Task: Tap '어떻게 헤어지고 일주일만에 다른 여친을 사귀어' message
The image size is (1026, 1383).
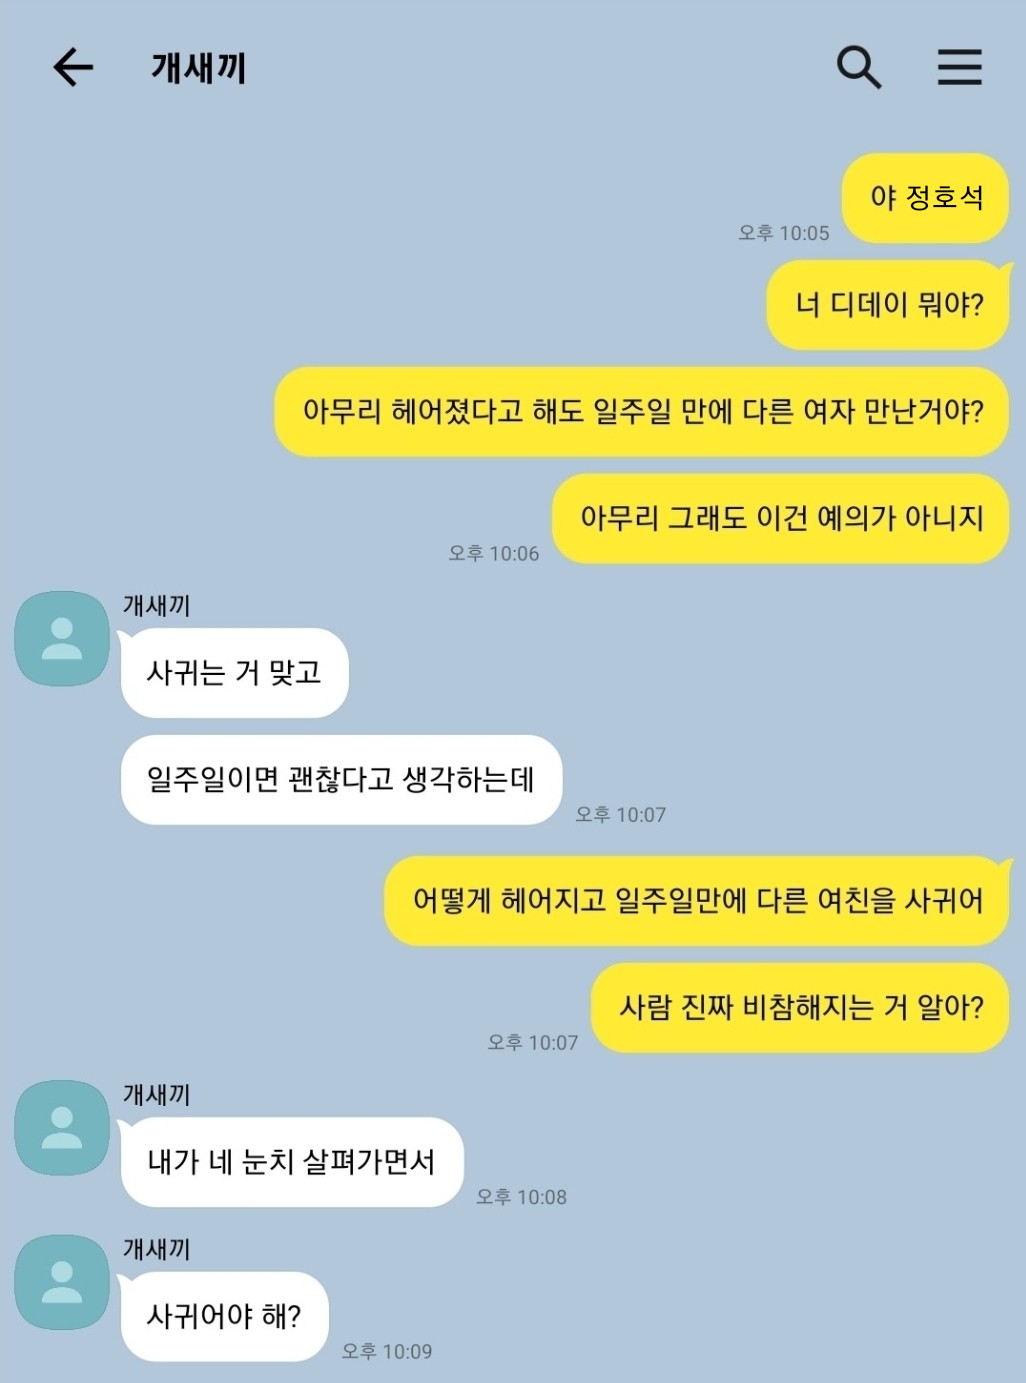Action: 697,901
